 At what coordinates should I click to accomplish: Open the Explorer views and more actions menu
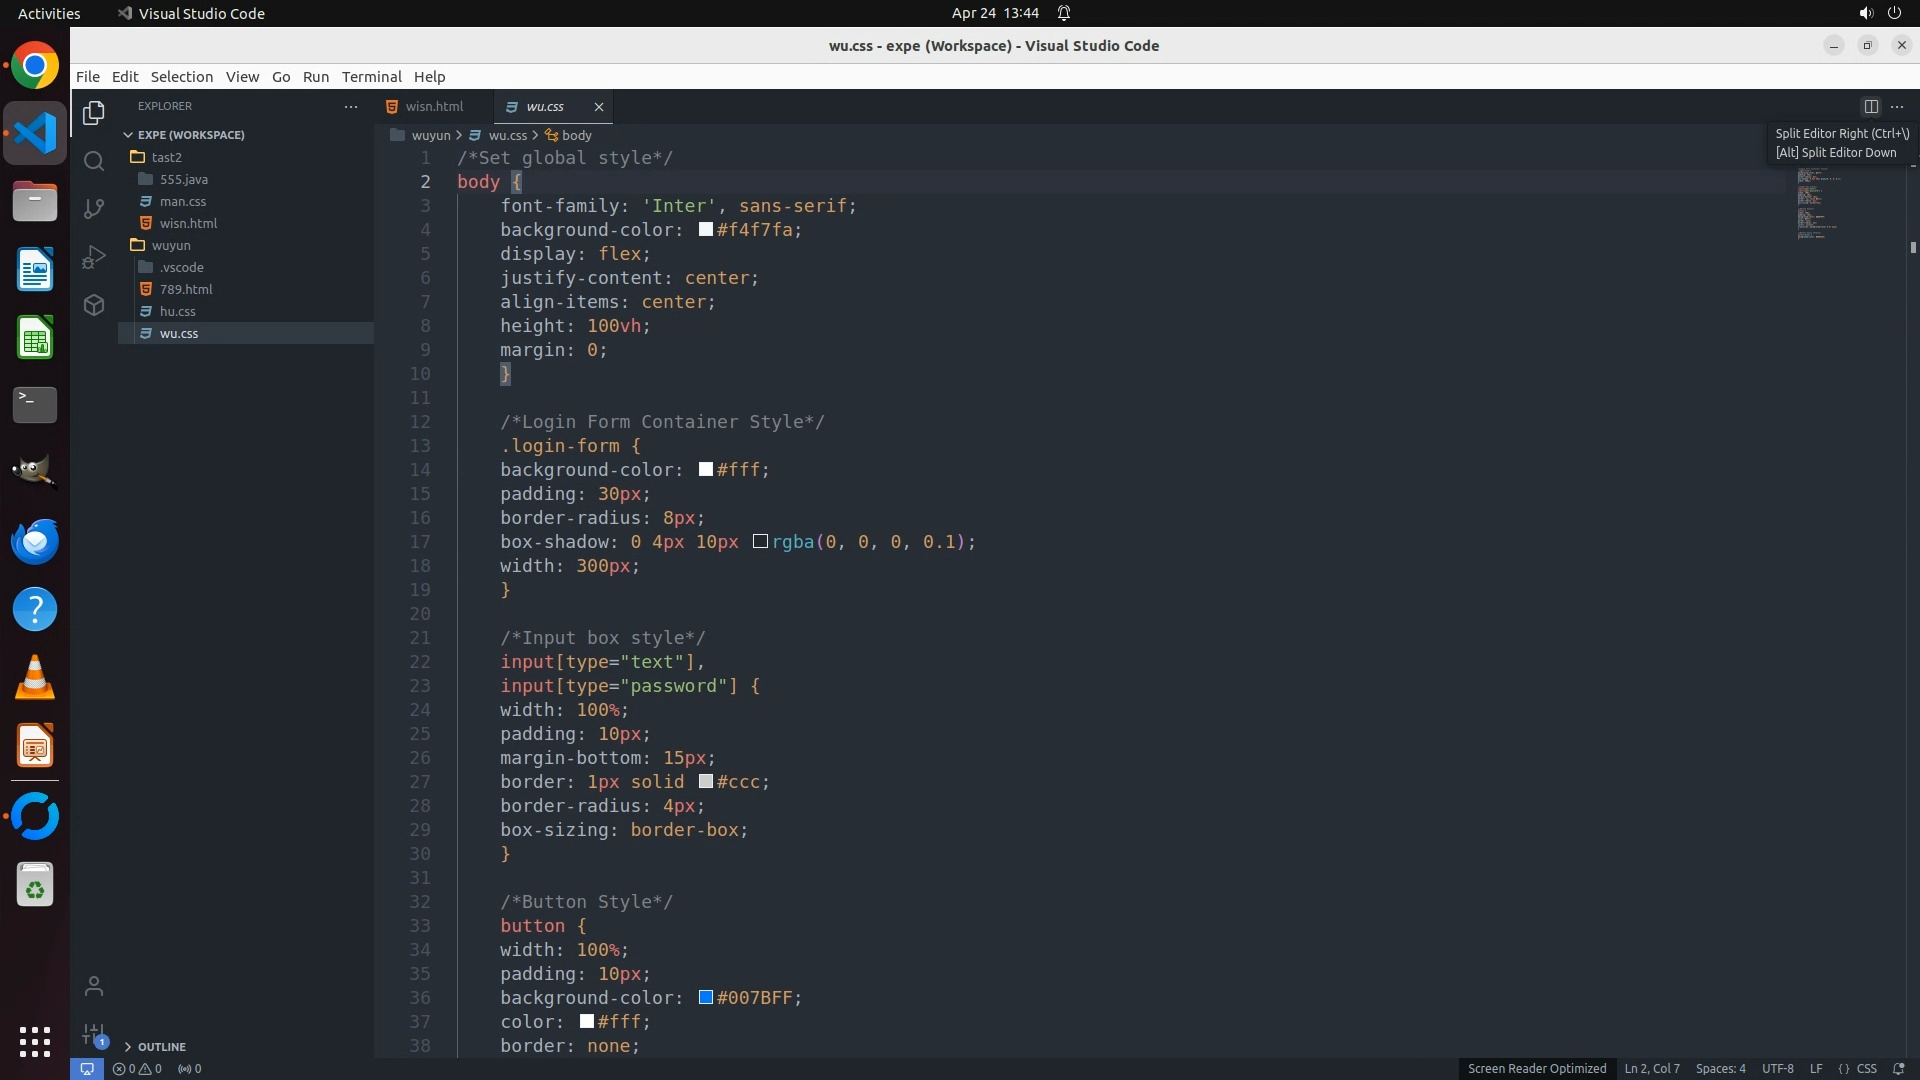(350, 106)
